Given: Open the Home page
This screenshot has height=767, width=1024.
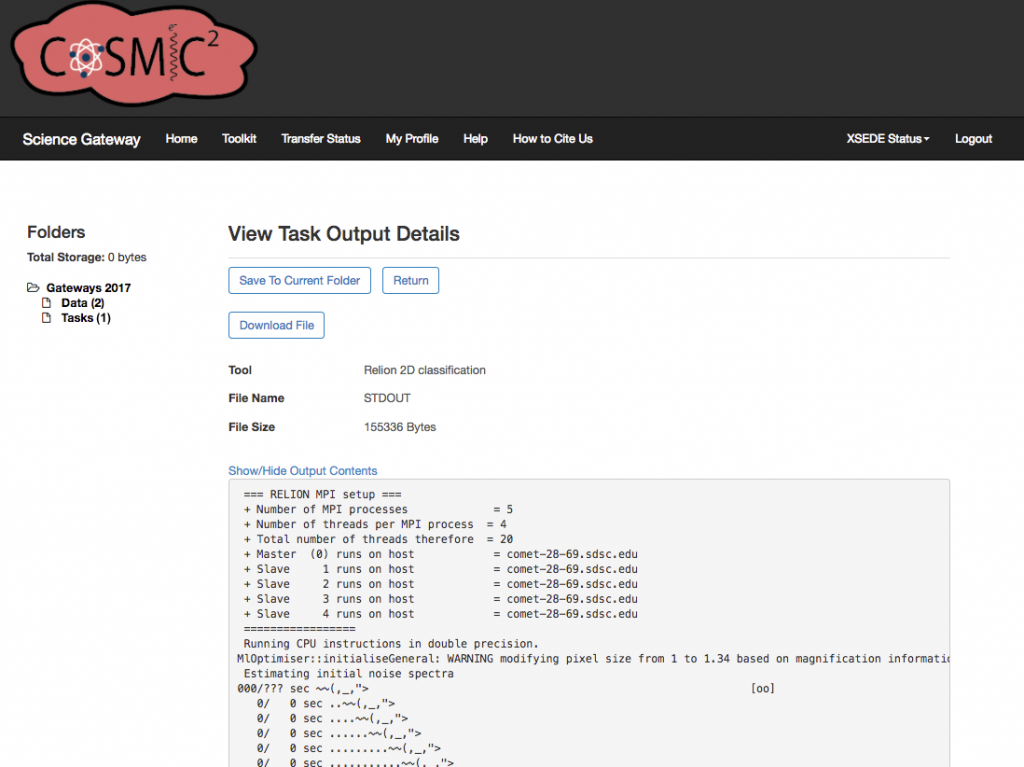Looking at the screenshot, I should pos(181,139).
